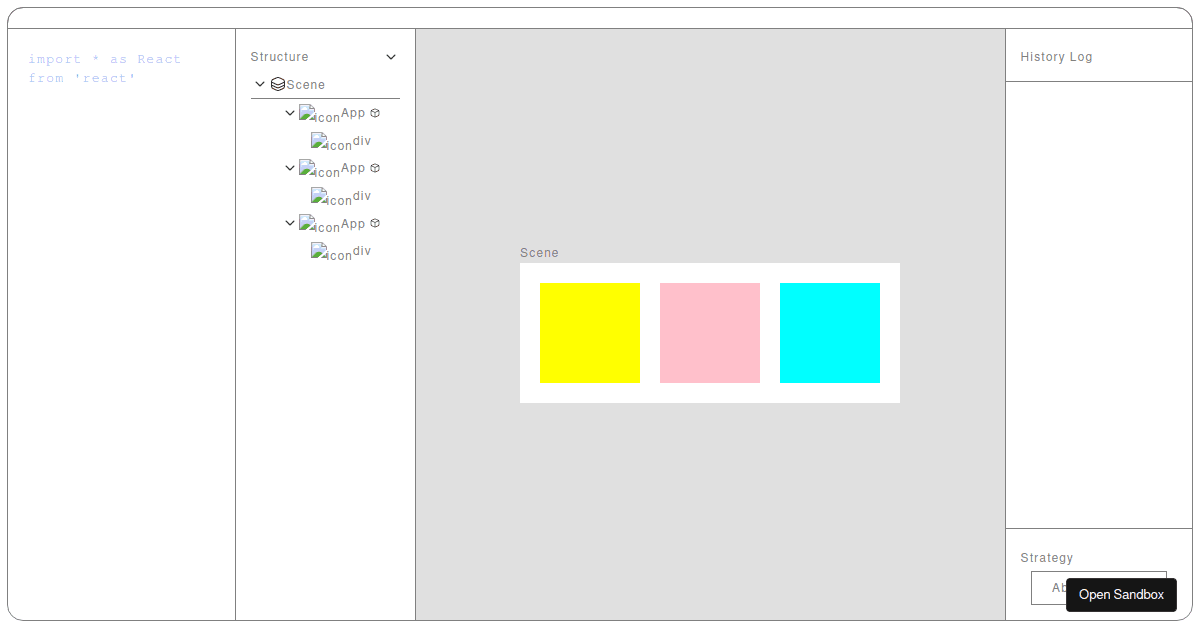Image resolution: width=1200 pixels, height=630 pixels.
Task: Click the cube icon on the third App node
Action: [375, 223]
